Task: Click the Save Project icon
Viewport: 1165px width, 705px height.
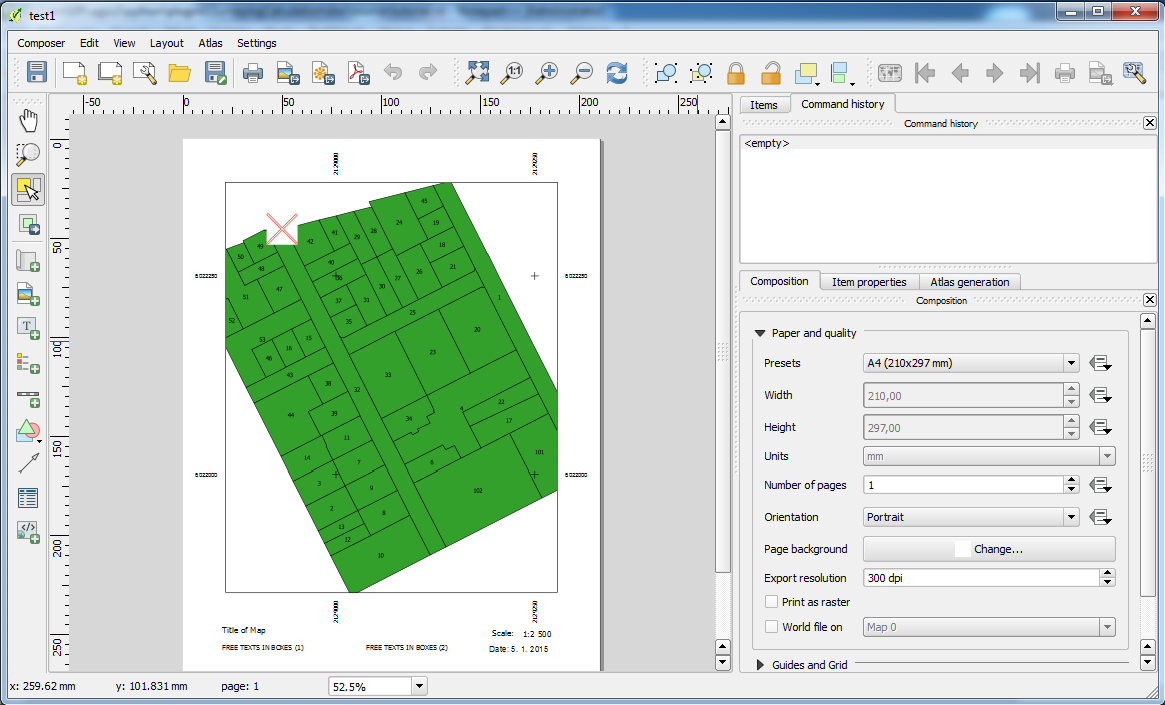Action: click(37, 72)
